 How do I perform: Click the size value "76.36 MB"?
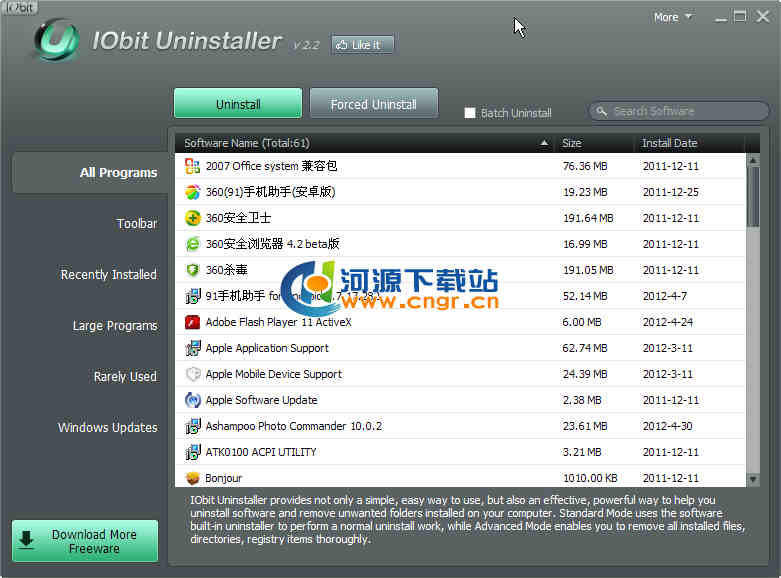pyautogui.click(x=585, y=166)
